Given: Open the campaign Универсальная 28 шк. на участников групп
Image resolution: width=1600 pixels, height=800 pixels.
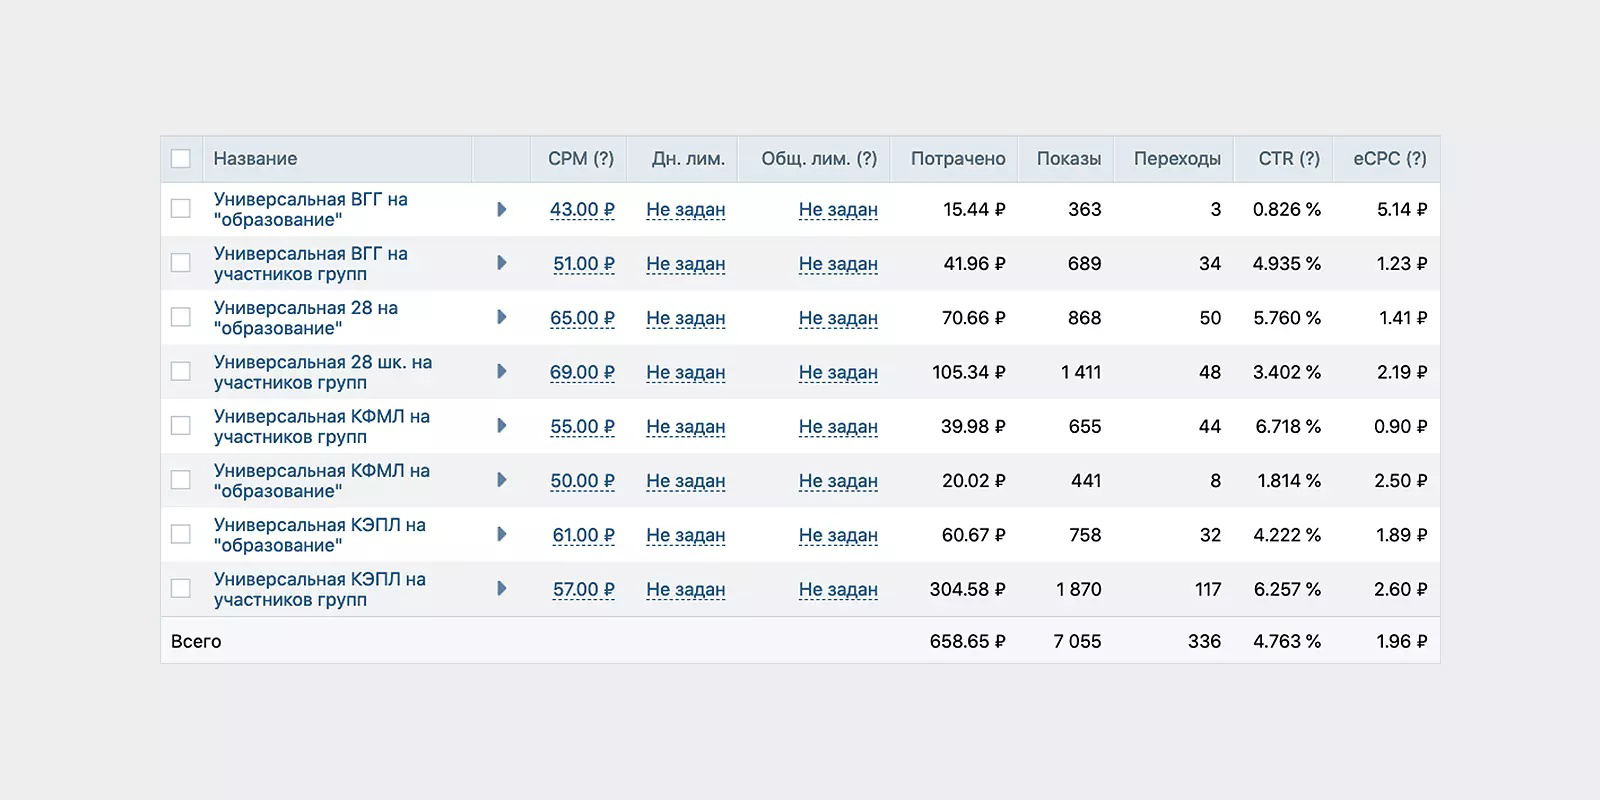Looking at the screenshot, I should (x=323, y=372).
